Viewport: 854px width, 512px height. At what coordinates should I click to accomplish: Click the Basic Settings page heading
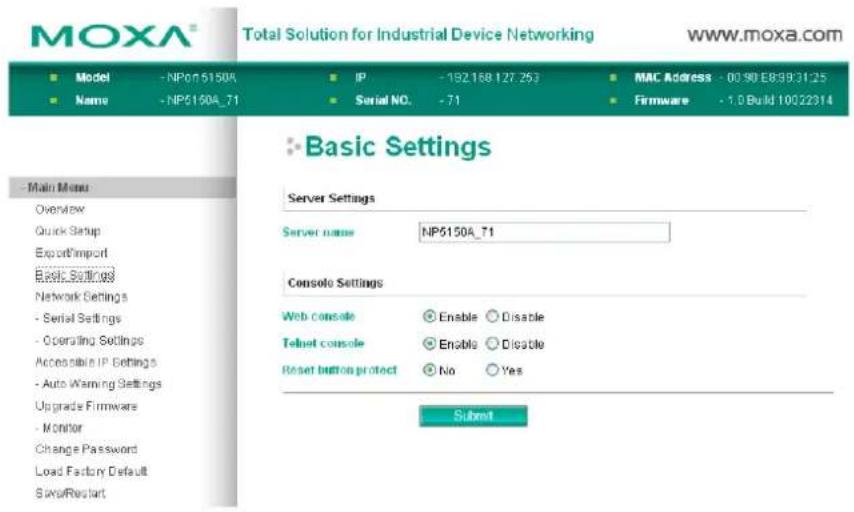[398, 147]
